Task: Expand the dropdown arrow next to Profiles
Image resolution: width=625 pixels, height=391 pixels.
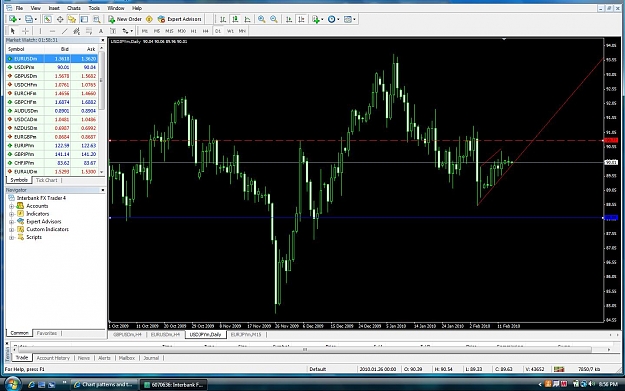Action: coord(35,19)
